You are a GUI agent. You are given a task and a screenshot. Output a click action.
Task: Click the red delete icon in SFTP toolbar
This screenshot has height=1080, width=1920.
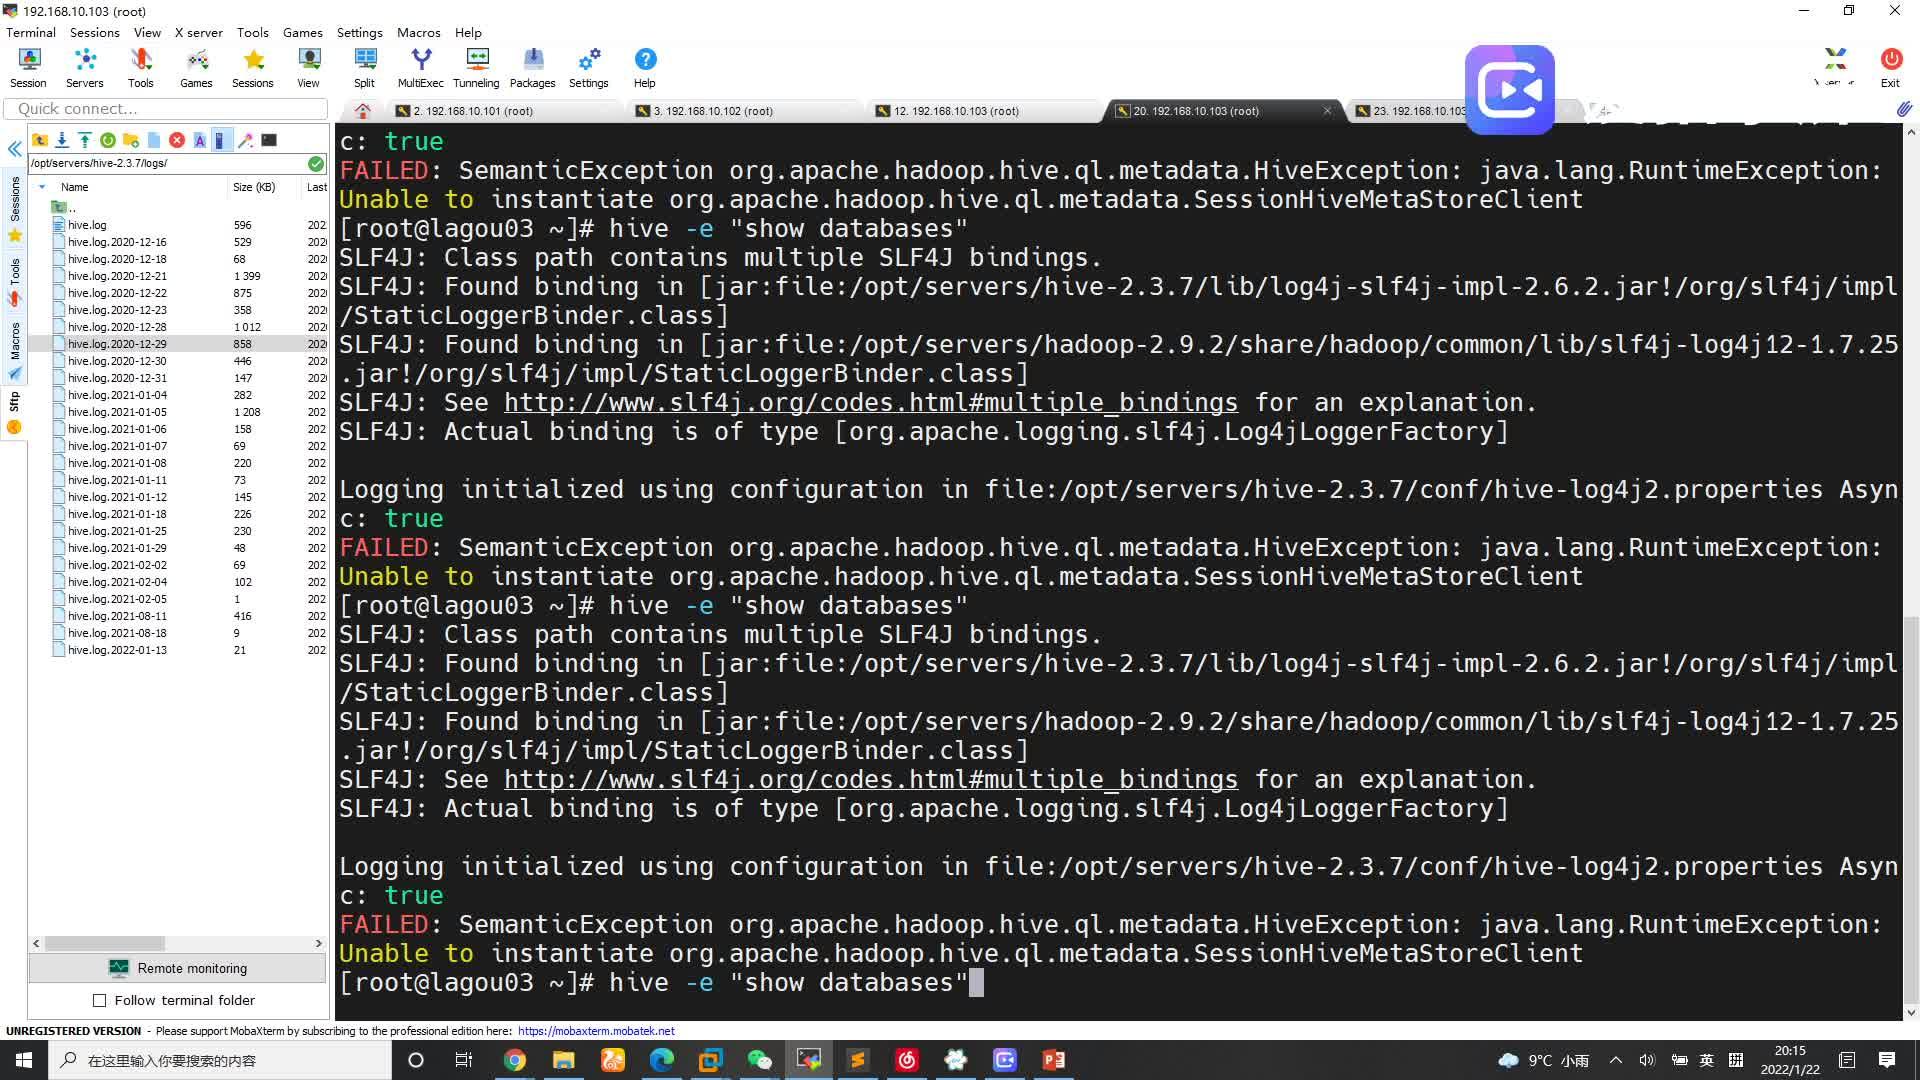coord(177,140)
